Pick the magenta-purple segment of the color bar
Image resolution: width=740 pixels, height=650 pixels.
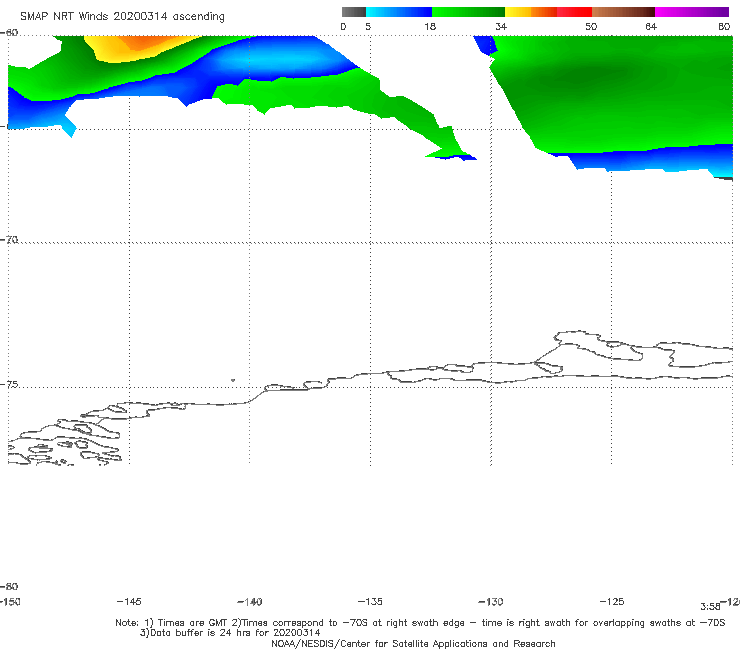pyautogui.click(x=692, y=12)
